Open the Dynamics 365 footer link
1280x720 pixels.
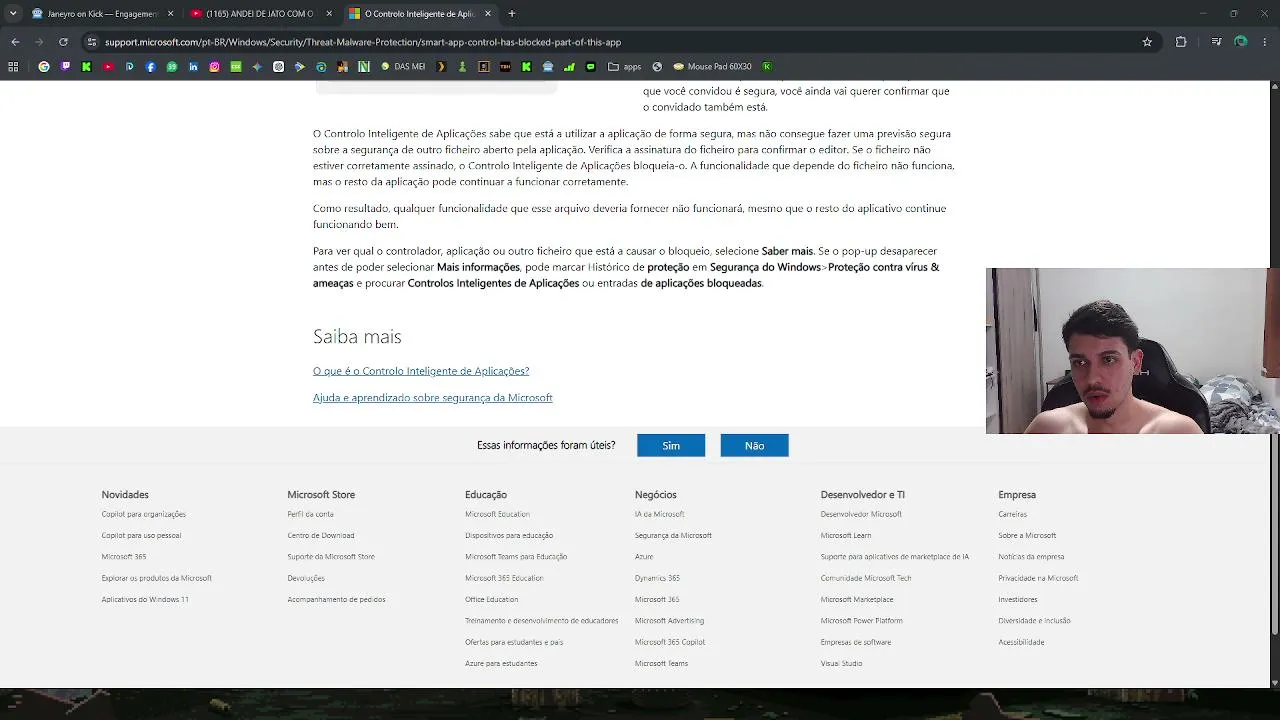657,578
